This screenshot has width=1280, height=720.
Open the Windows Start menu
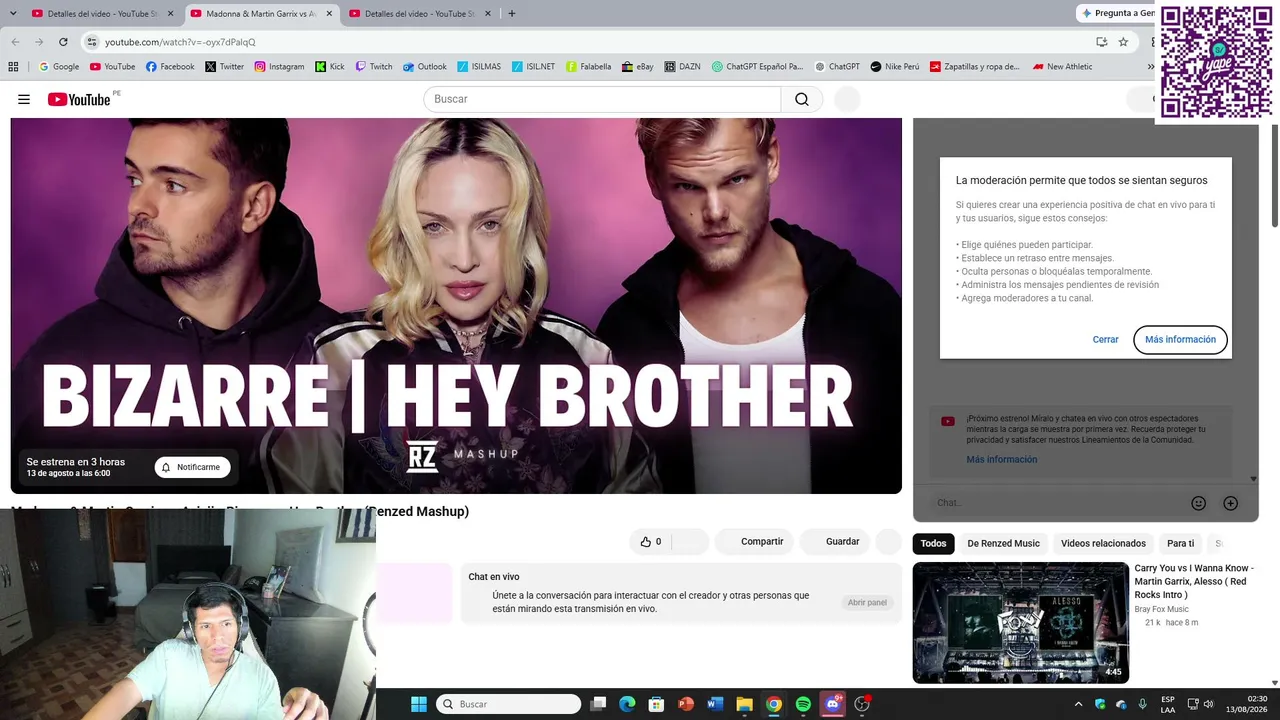coord(419,704)
